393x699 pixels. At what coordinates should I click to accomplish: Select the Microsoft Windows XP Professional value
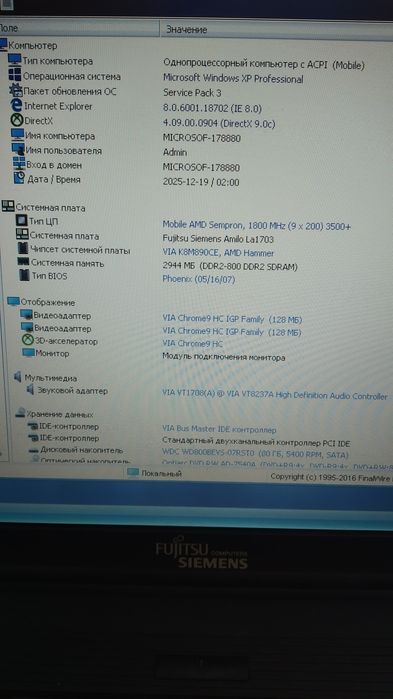(x=233, y=78)
